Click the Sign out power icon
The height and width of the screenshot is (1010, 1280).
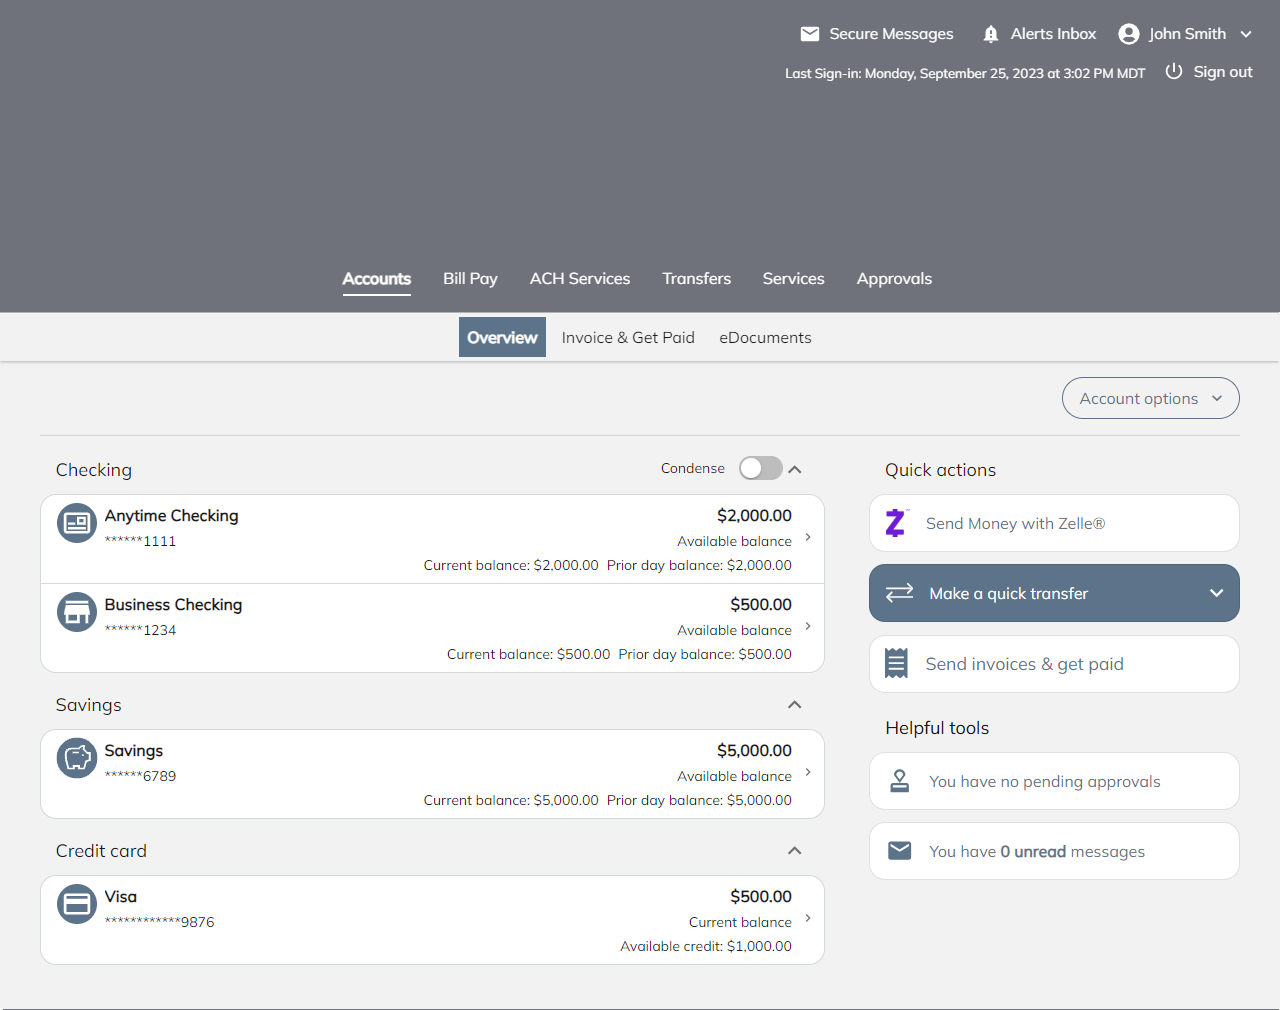pyautogui.click(x=1174, y=72)
